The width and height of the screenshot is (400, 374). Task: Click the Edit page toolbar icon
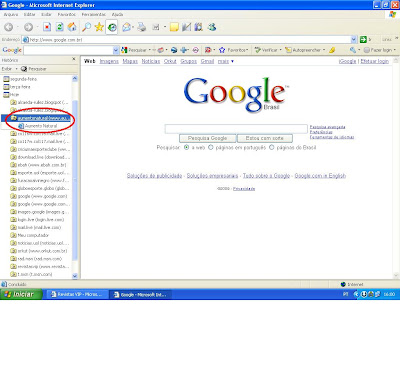coord(156,27)
